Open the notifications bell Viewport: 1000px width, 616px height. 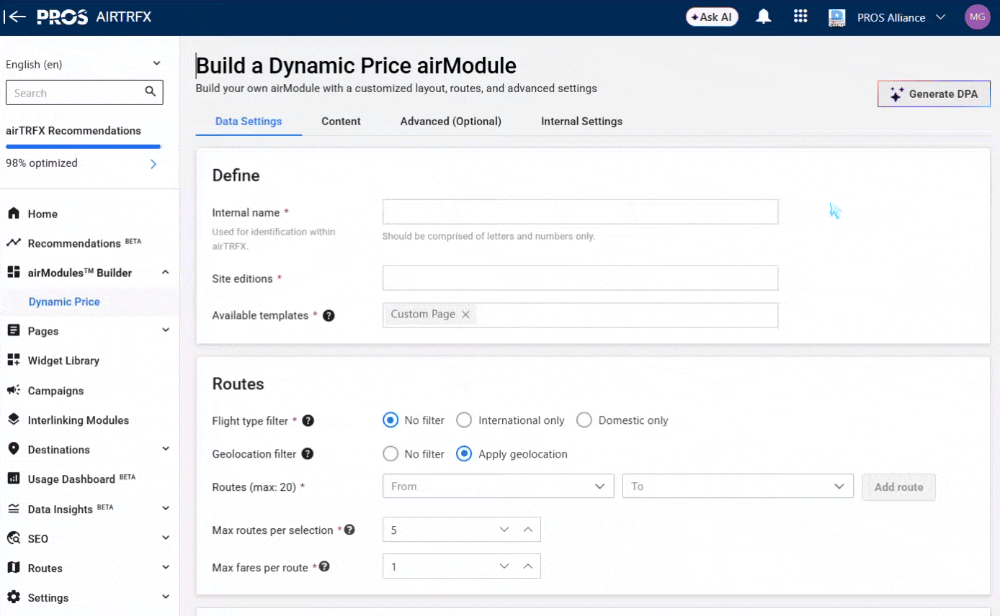pyautogui.click(x=763, y=17)
